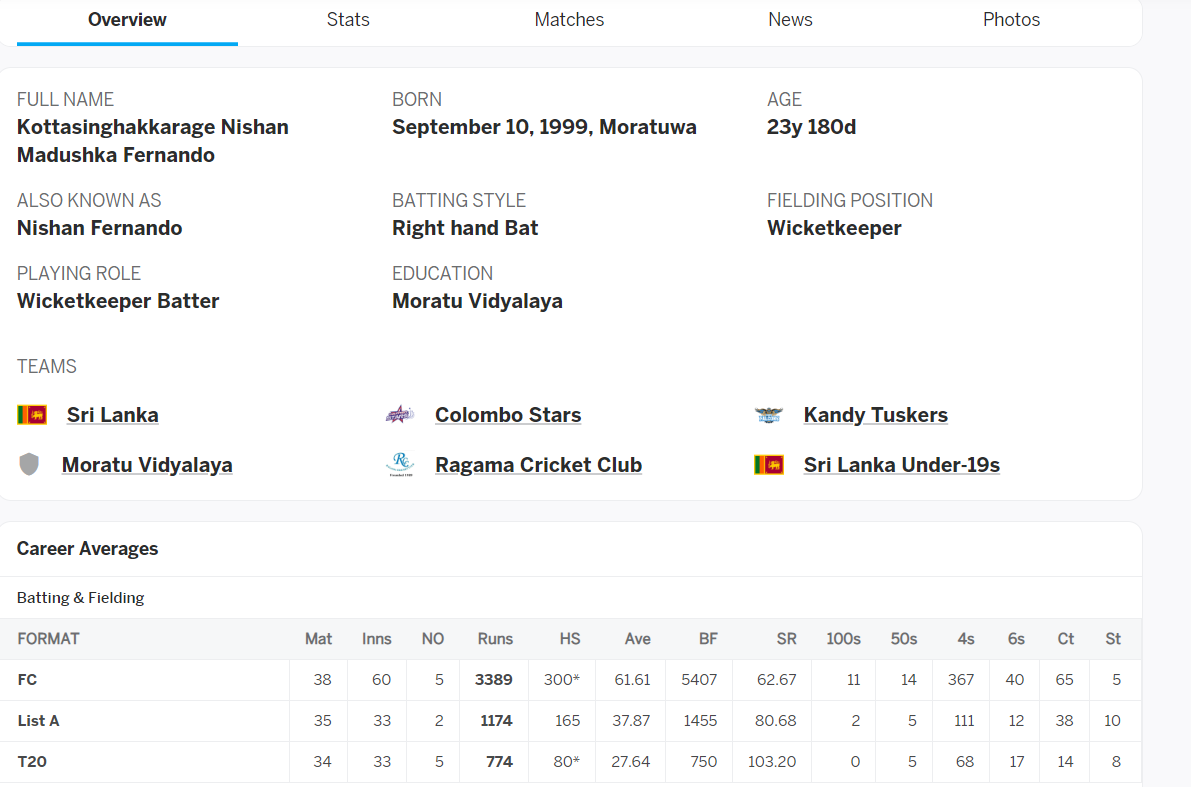Visit the Moratu Vidyalaya team link
Viewport: 1191px width, 787px height.
[x=147, y=465]
